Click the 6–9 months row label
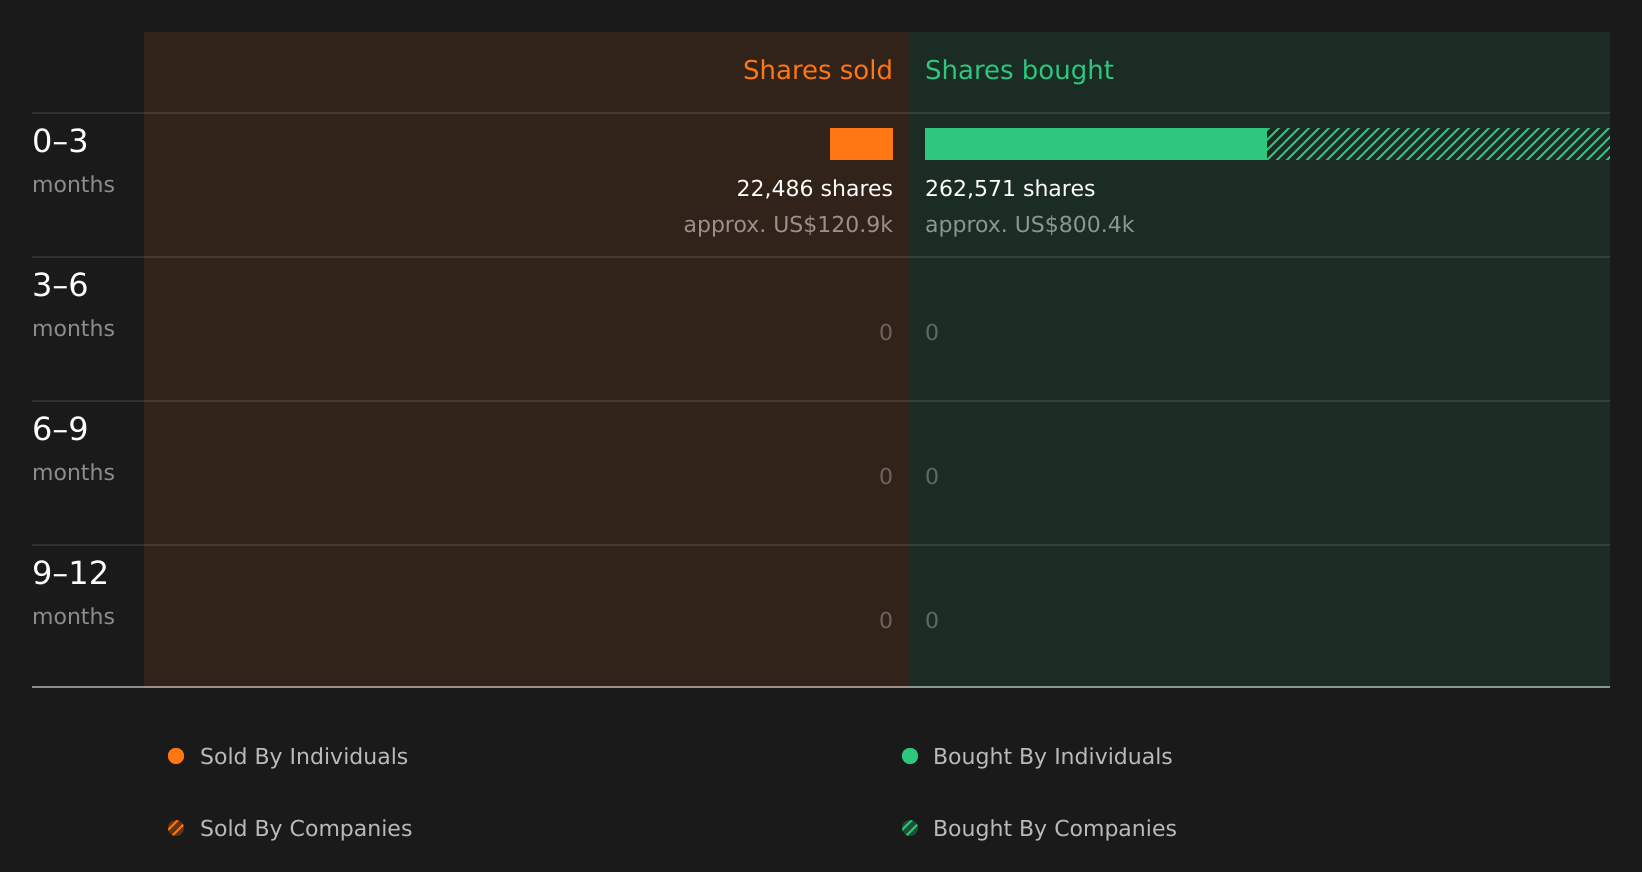This screenshot has height=872, width=1642. (x=73, y=449)
